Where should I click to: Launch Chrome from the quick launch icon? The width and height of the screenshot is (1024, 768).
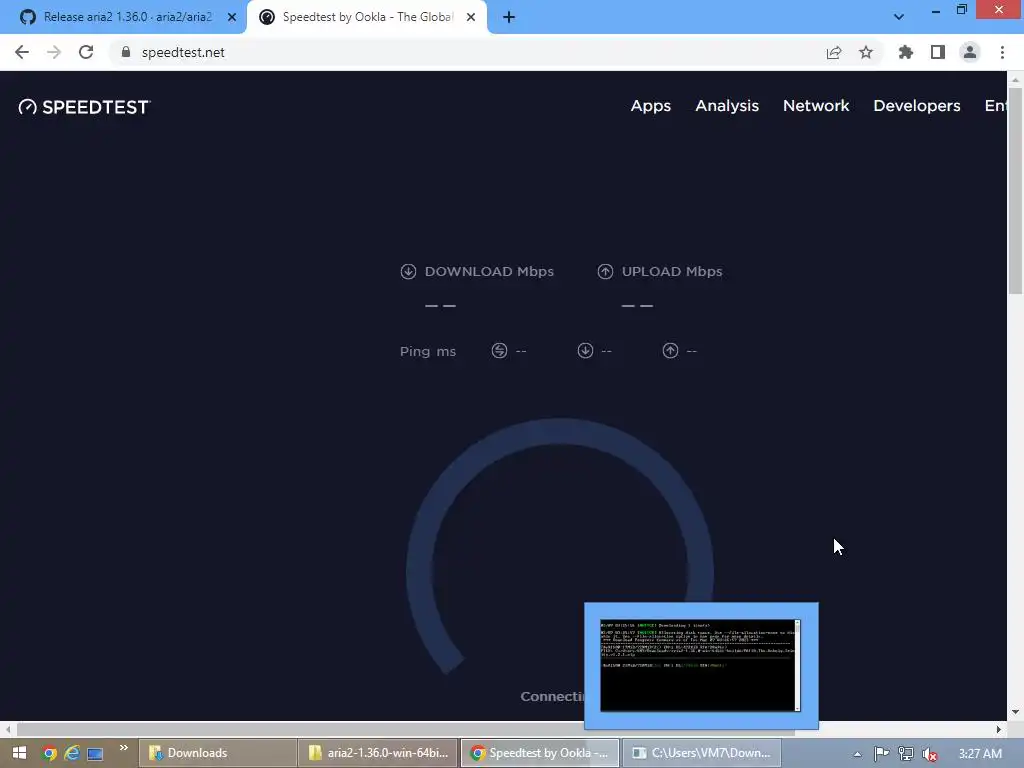[49, 753]
